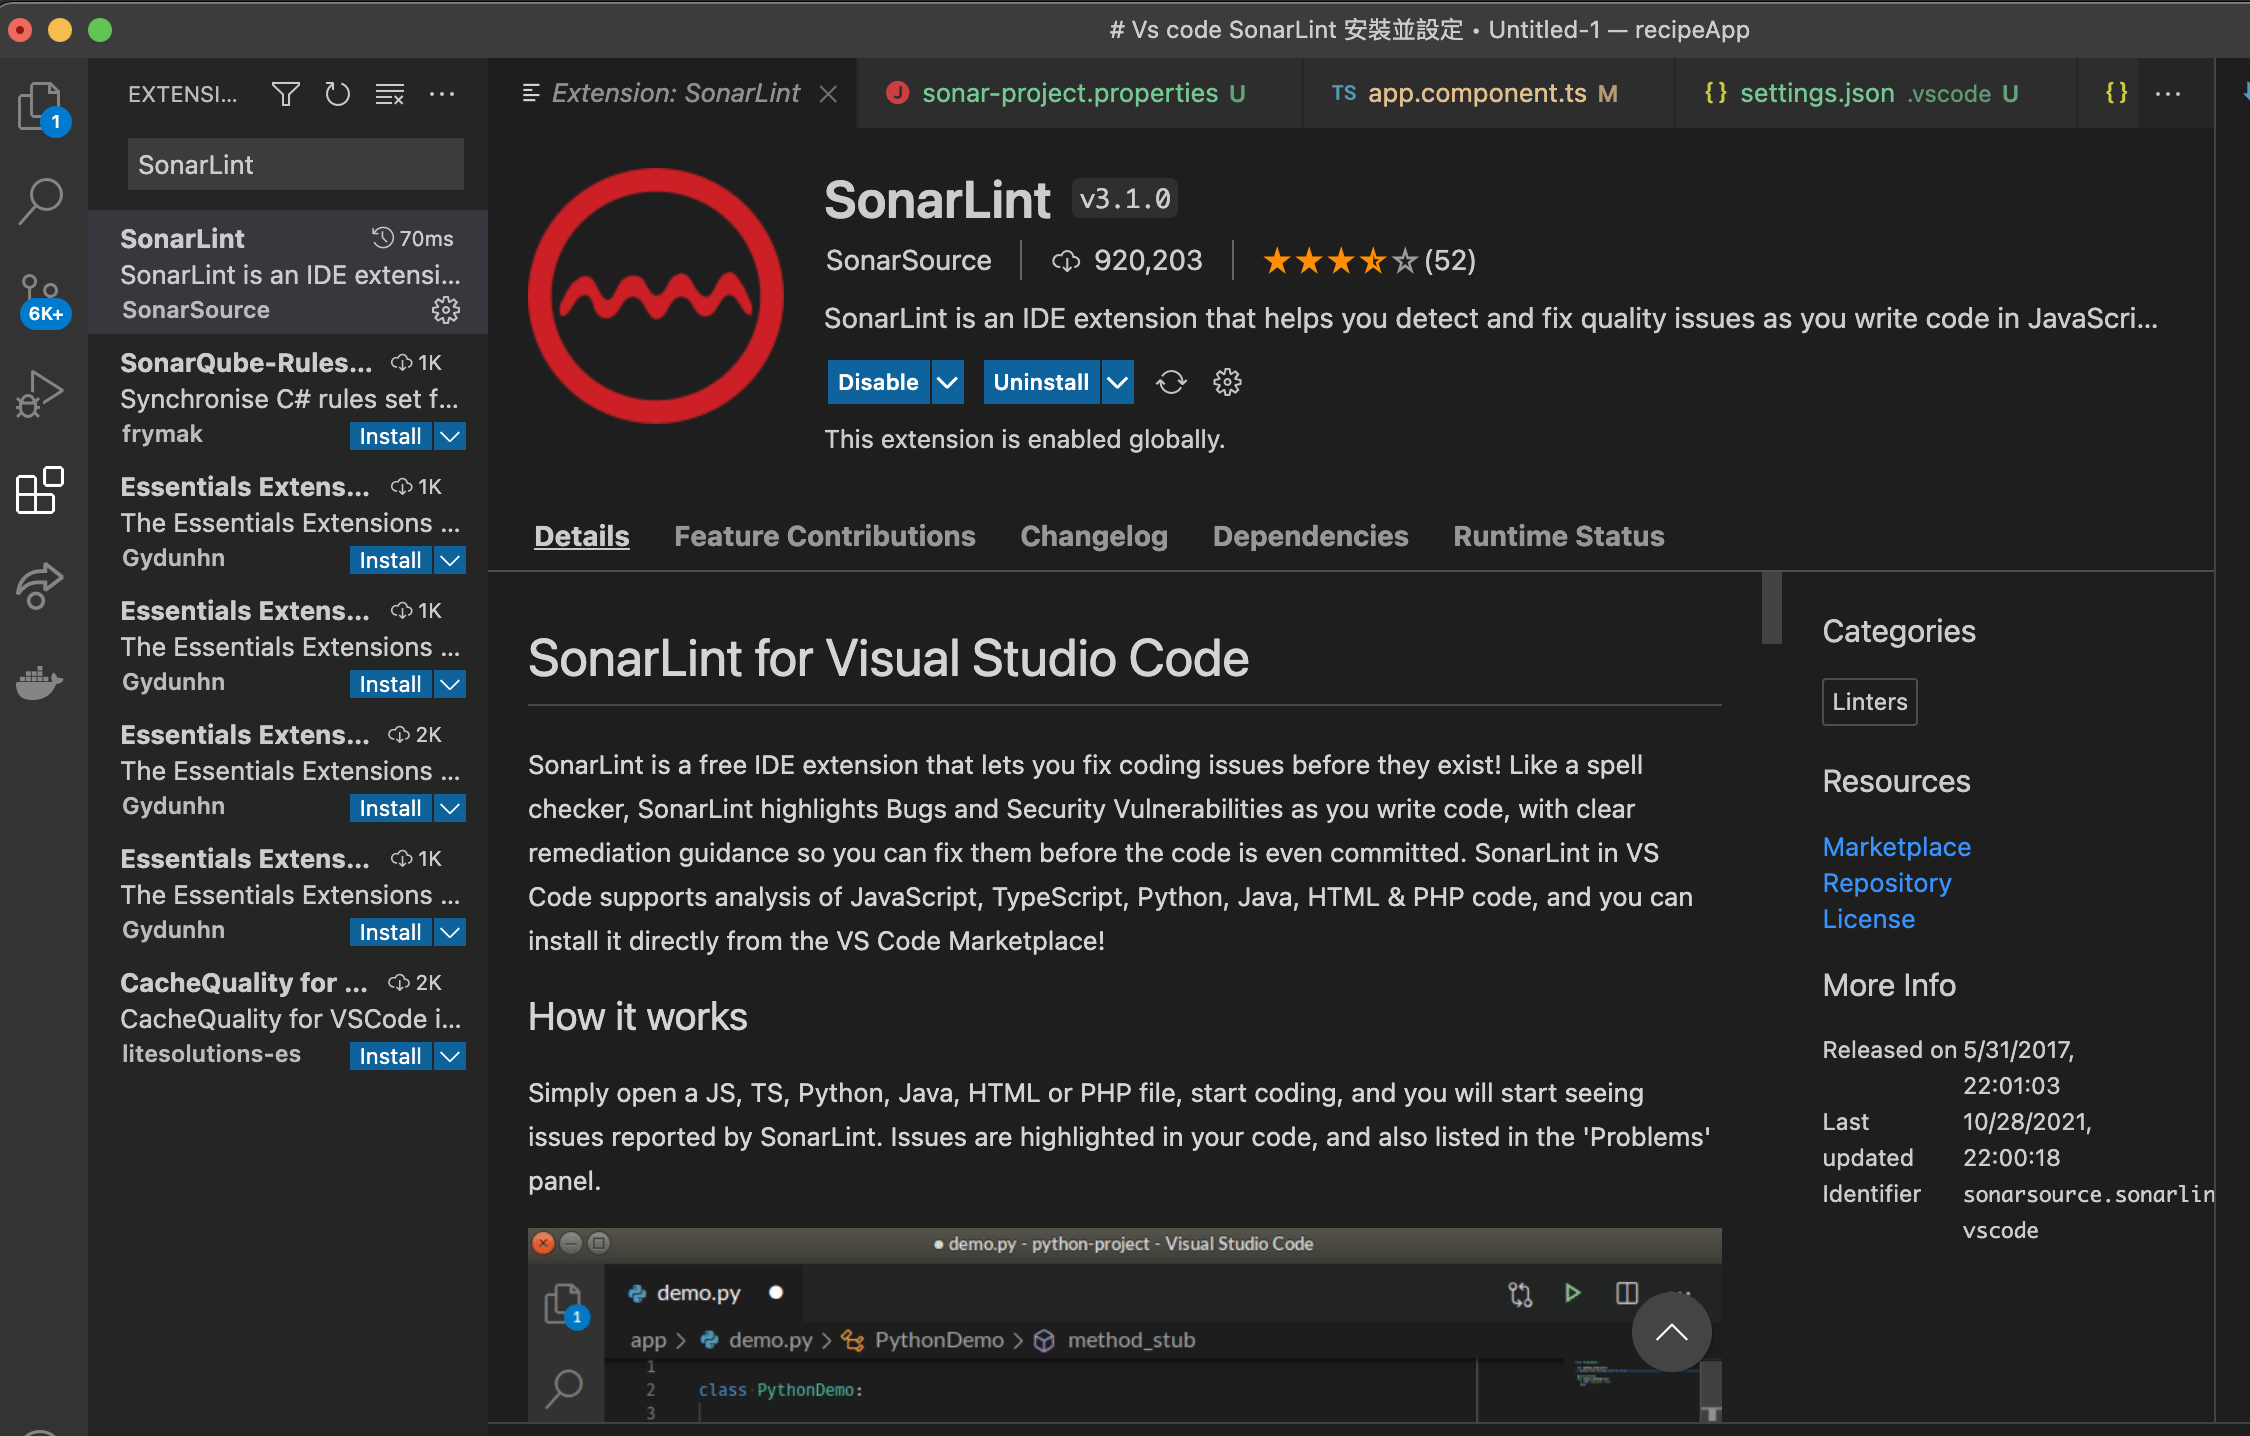The width and height of the screenshot is (2250, 1436).
Task: Disable the SonarLint extension
Action: pos(878,382)
